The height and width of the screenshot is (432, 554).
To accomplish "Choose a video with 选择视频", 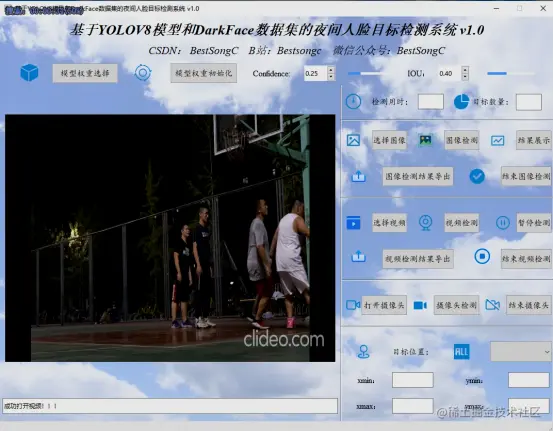I will [389, 223].
